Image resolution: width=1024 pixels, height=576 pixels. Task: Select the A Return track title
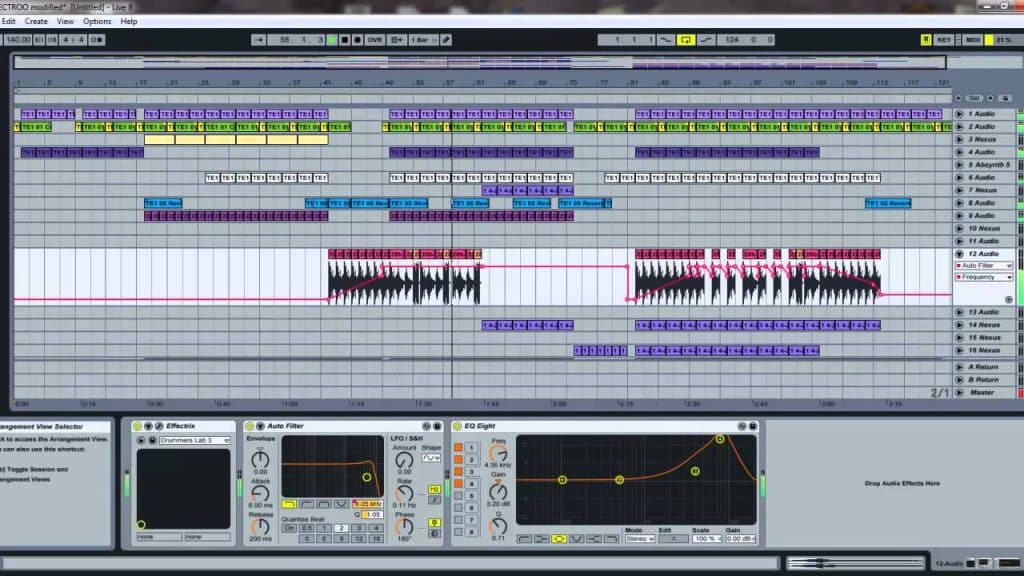pos(984,367)
